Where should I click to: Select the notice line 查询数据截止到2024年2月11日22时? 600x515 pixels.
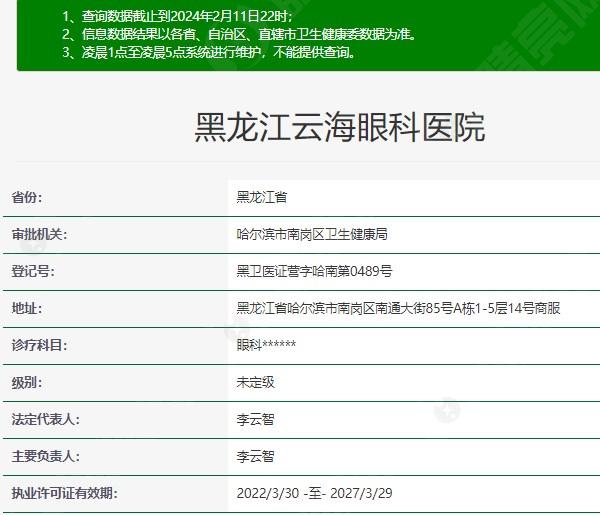coord(177,16)
